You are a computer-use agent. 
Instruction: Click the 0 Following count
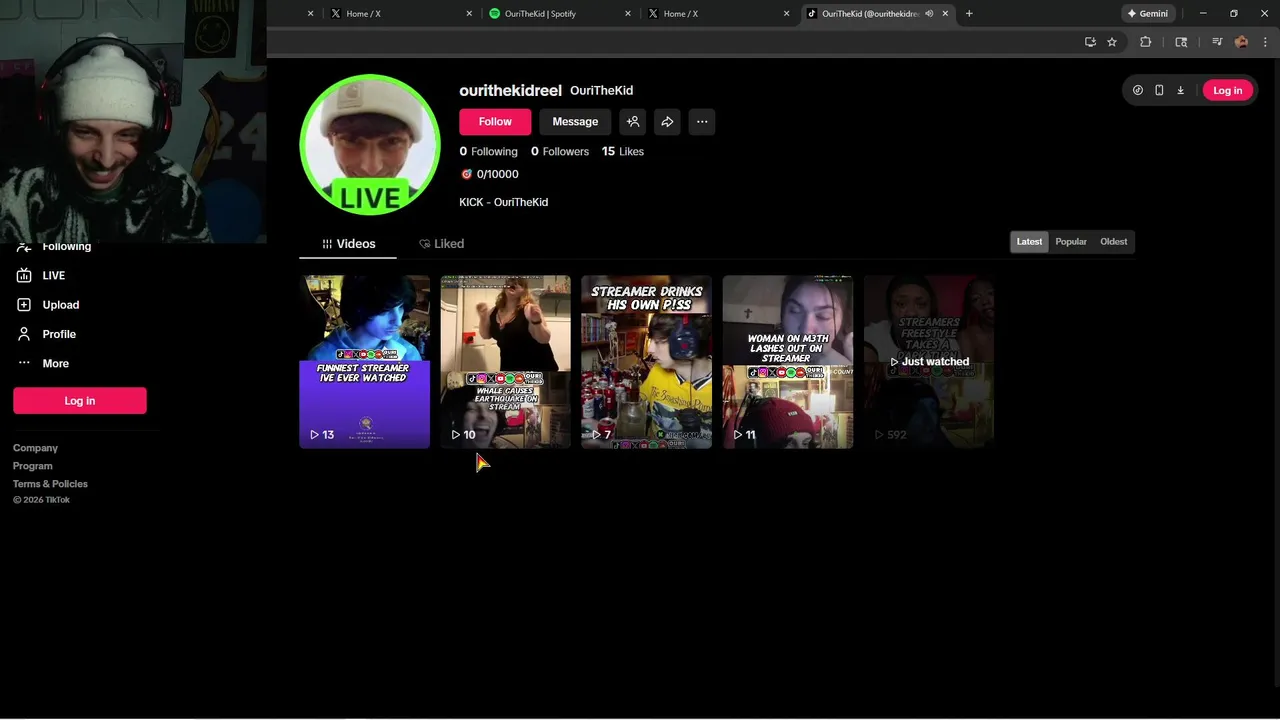coord(488,152)
